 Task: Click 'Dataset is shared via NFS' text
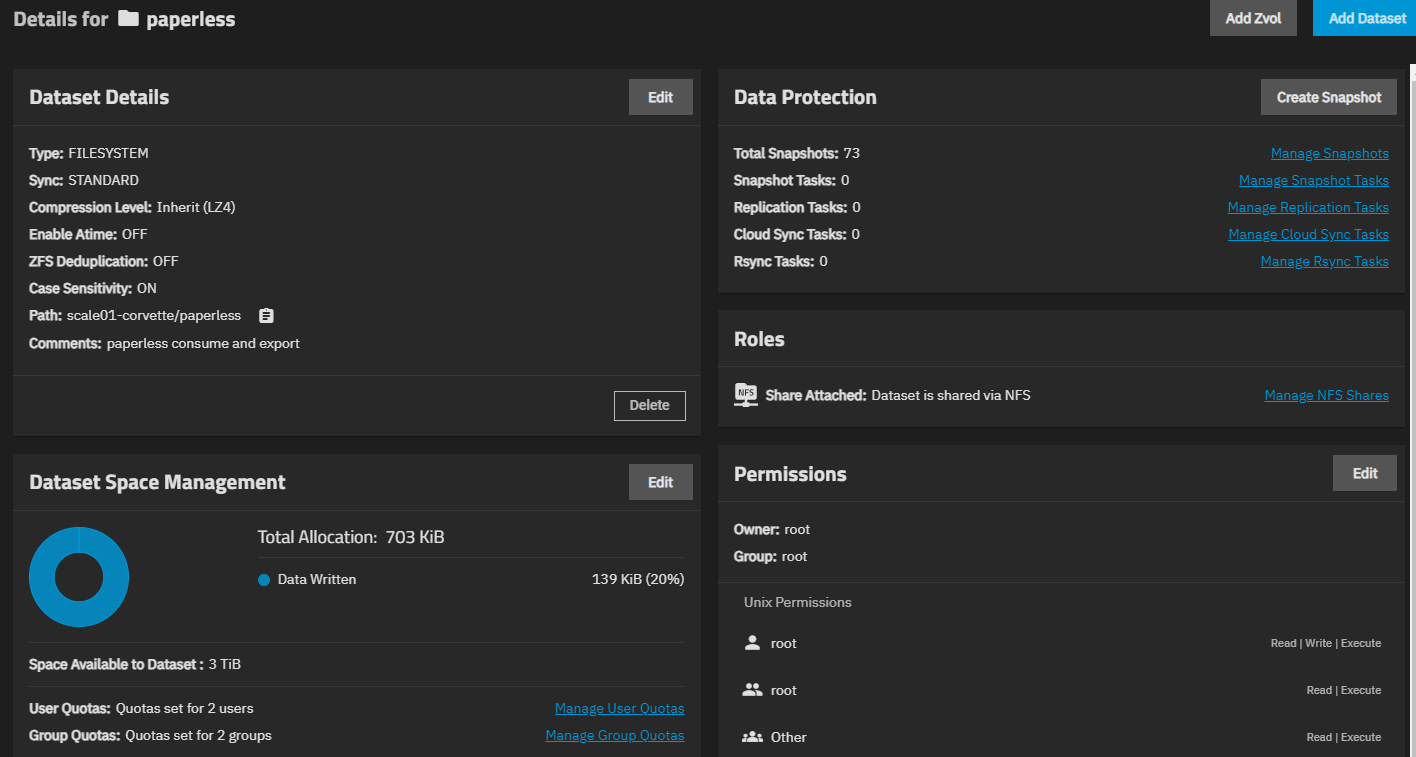coord(951,395)
